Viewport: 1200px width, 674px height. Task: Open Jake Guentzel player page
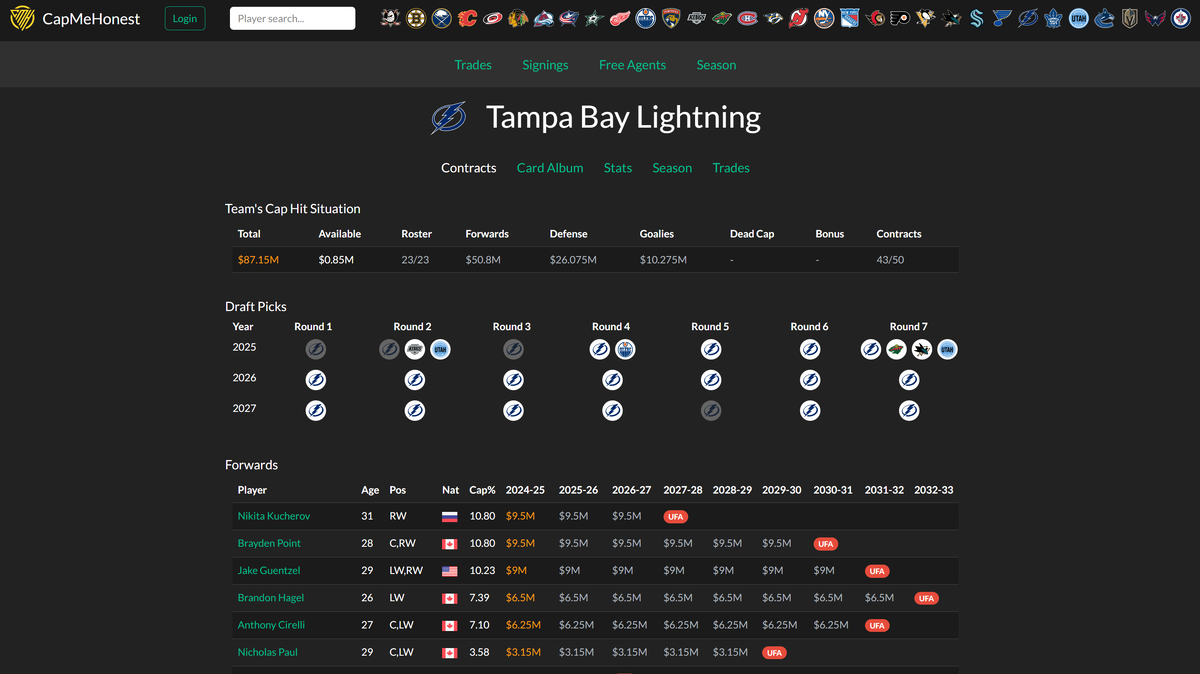[x=269, y=570]
